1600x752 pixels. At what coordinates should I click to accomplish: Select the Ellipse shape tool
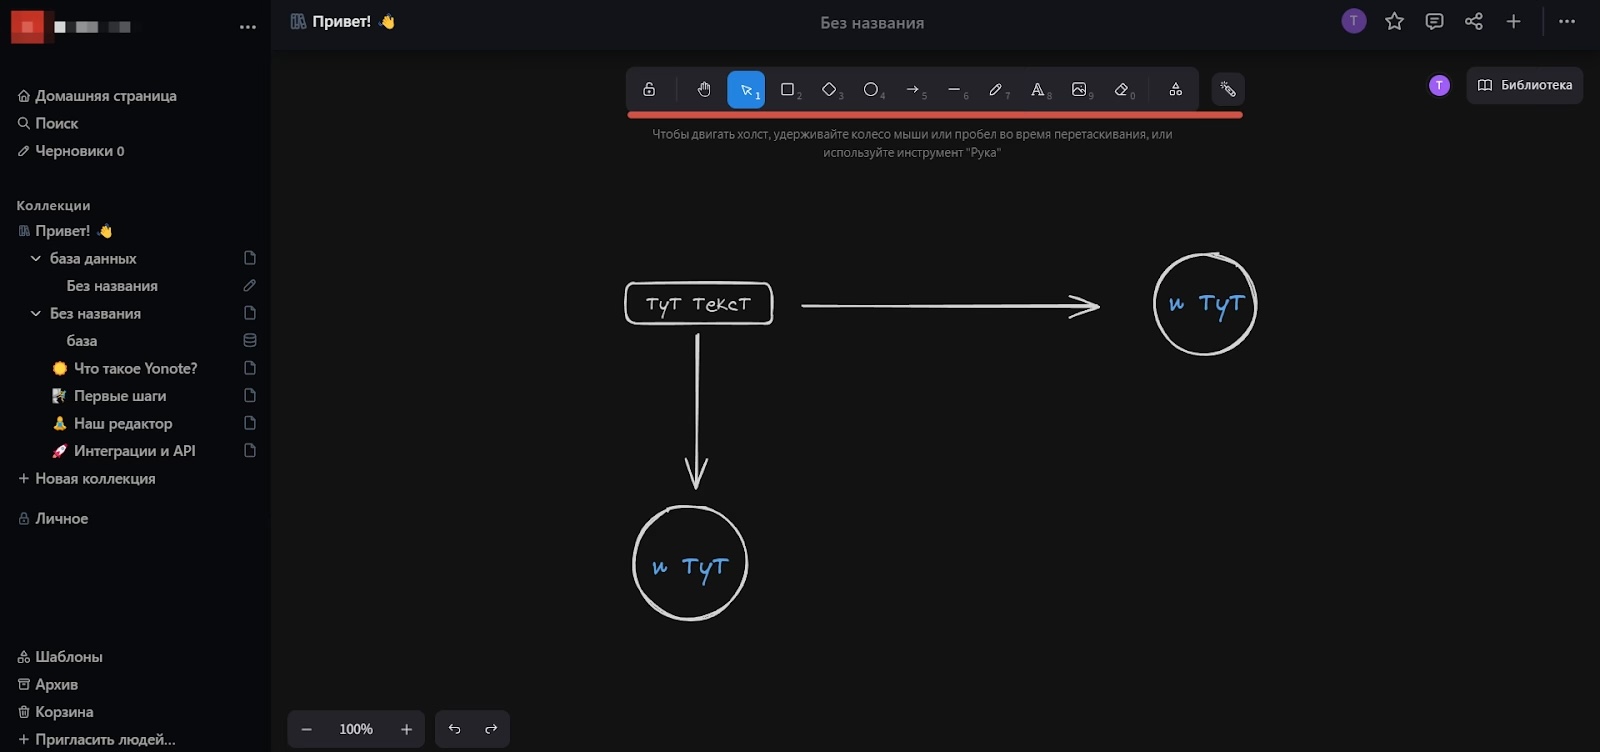pyautogui.click(x=871, y=90)
